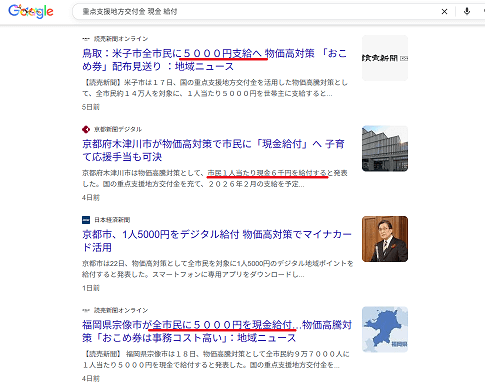Image resolution: width=485 pixels, height=385 pixels.
Task: Click the 読売新聞オンライン icon above the 米子市 result
Action: coord(86,39)
